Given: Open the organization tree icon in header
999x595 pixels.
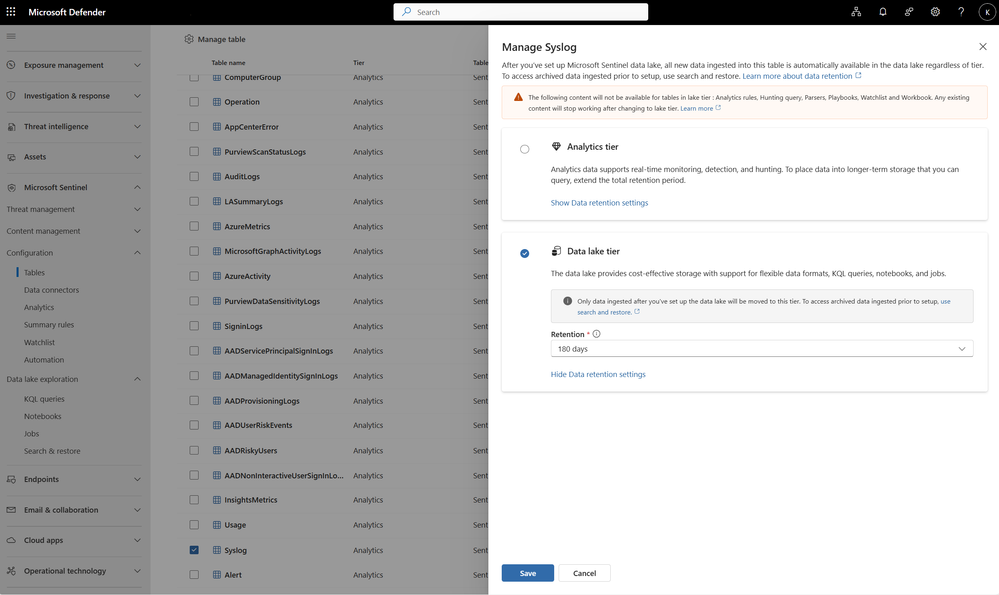Looking at the screenshot, I should [856, 11].
